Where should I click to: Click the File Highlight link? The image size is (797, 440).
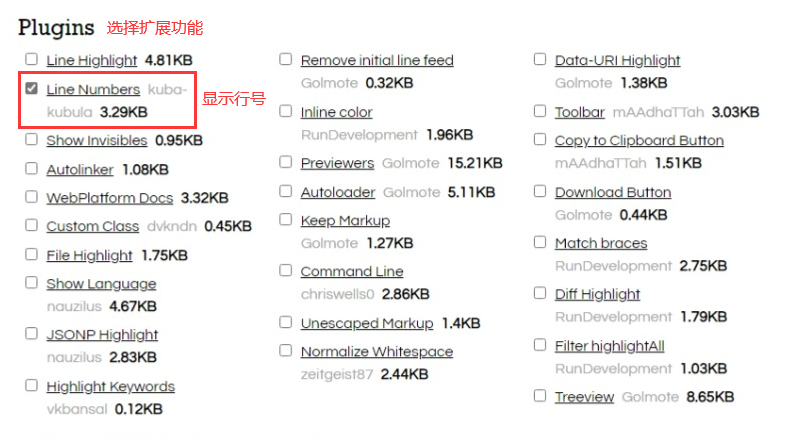point(89,255)
